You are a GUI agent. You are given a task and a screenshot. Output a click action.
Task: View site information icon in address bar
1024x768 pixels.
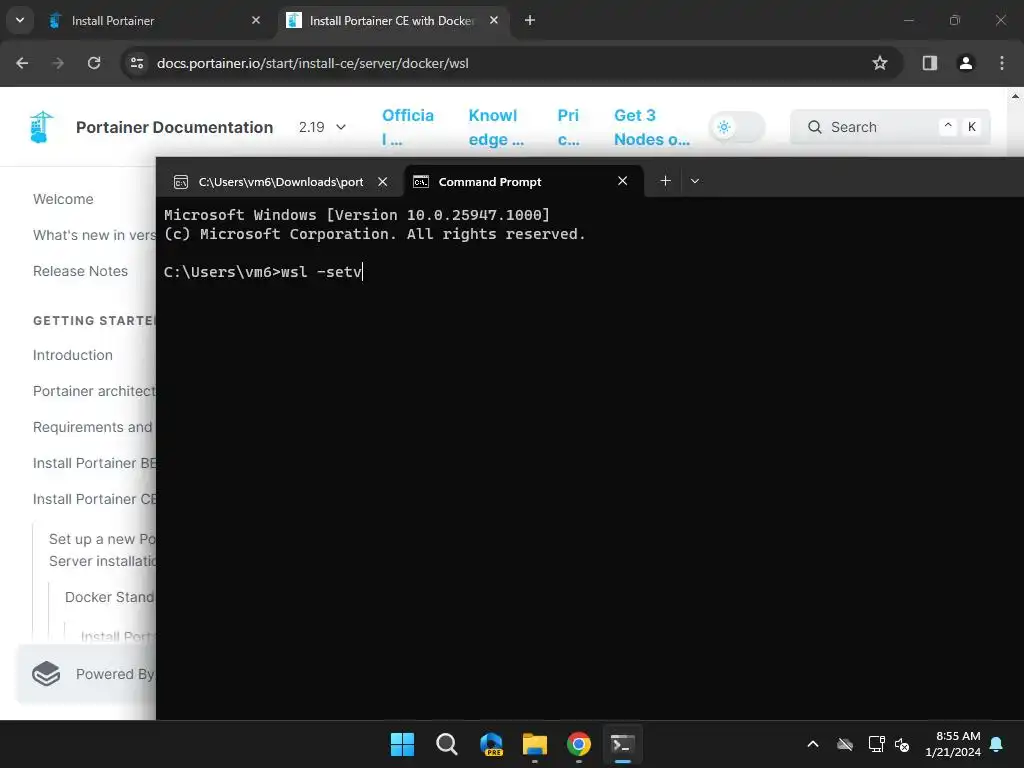pyautogui.click(x=137, y=63)
